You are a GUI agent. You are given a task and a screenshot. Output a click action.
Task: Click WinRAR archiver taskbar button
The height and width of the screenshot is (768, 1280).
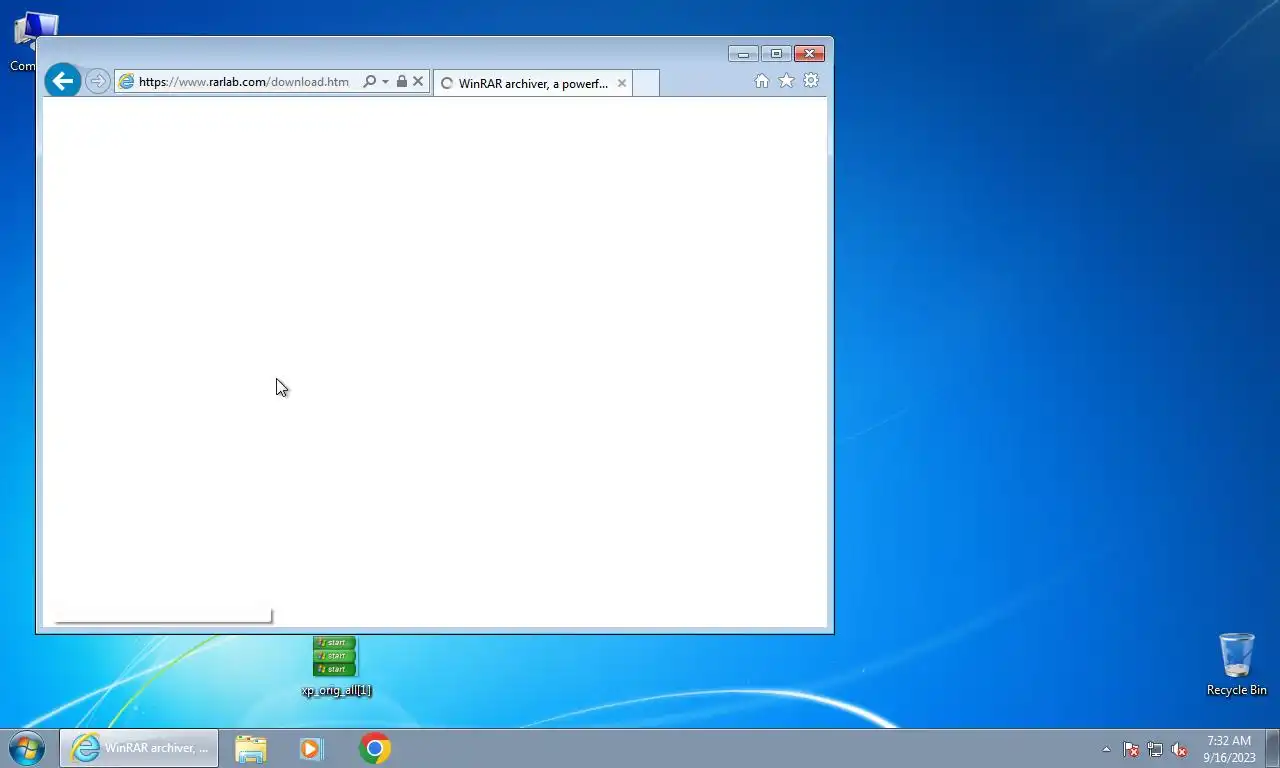139,748
